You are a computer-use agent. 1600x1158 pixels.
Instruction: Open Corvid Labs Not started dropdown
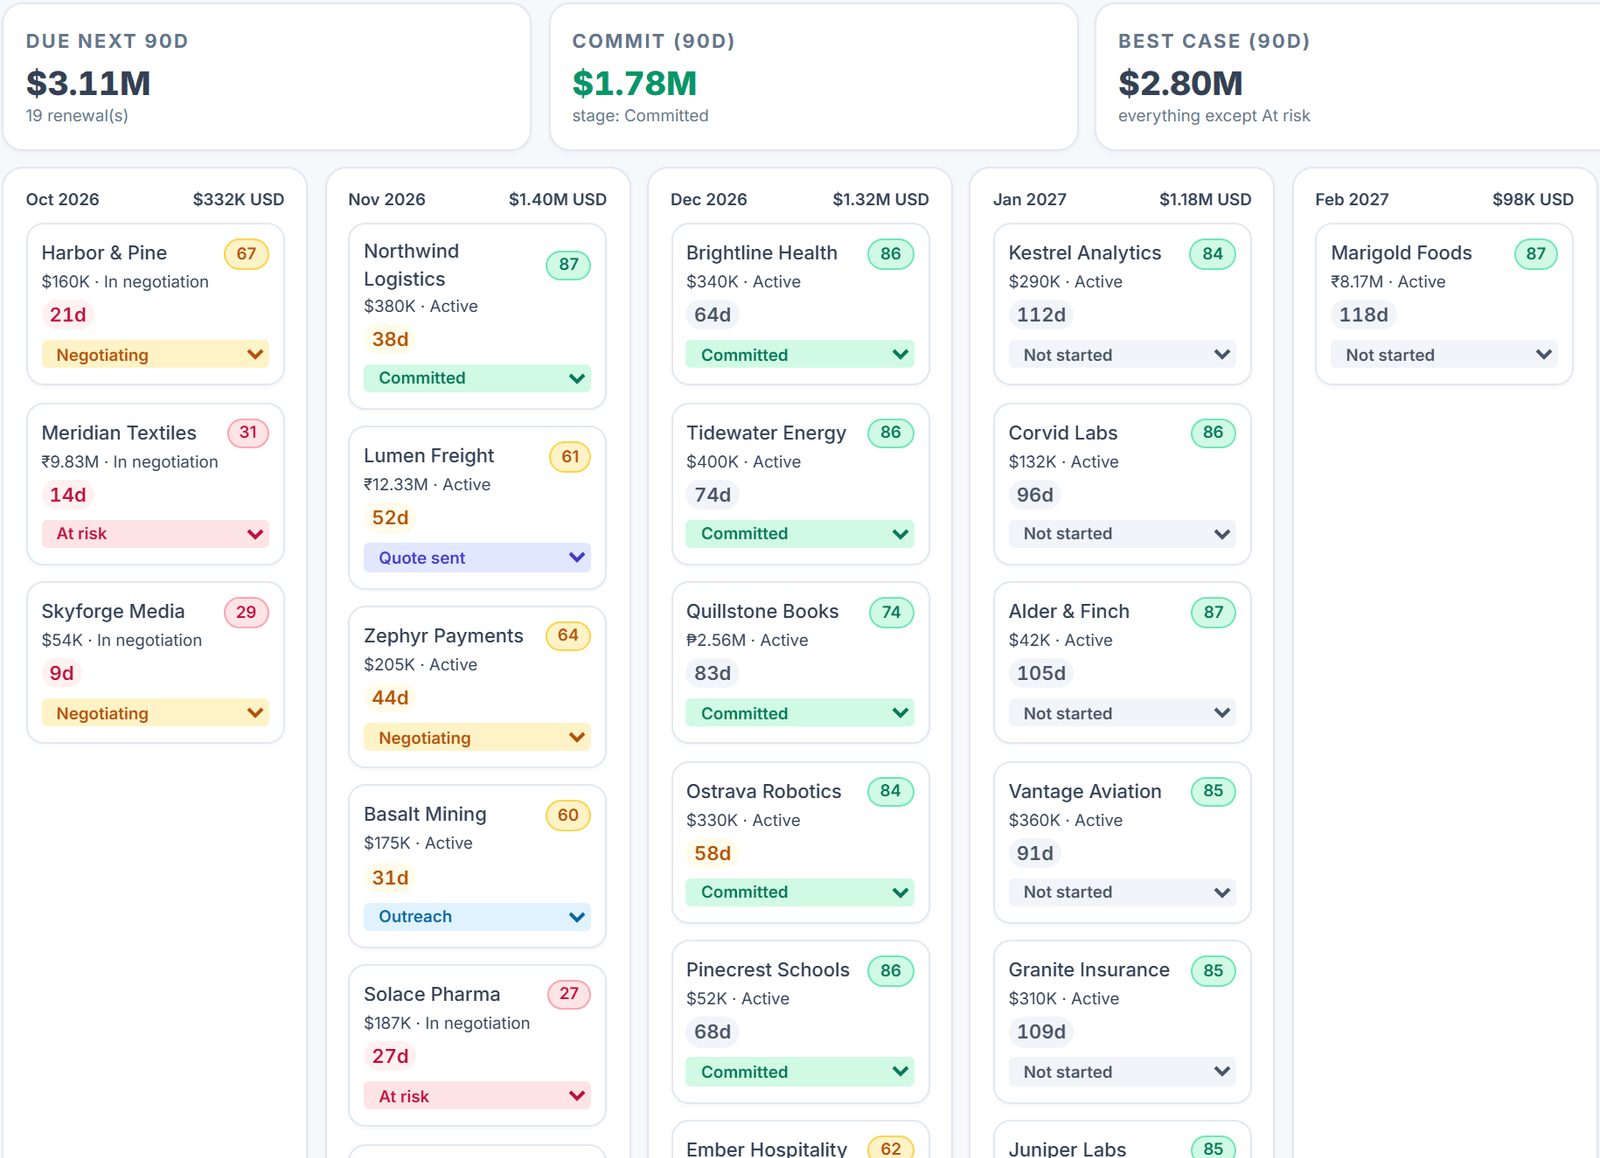[1122, 534]
